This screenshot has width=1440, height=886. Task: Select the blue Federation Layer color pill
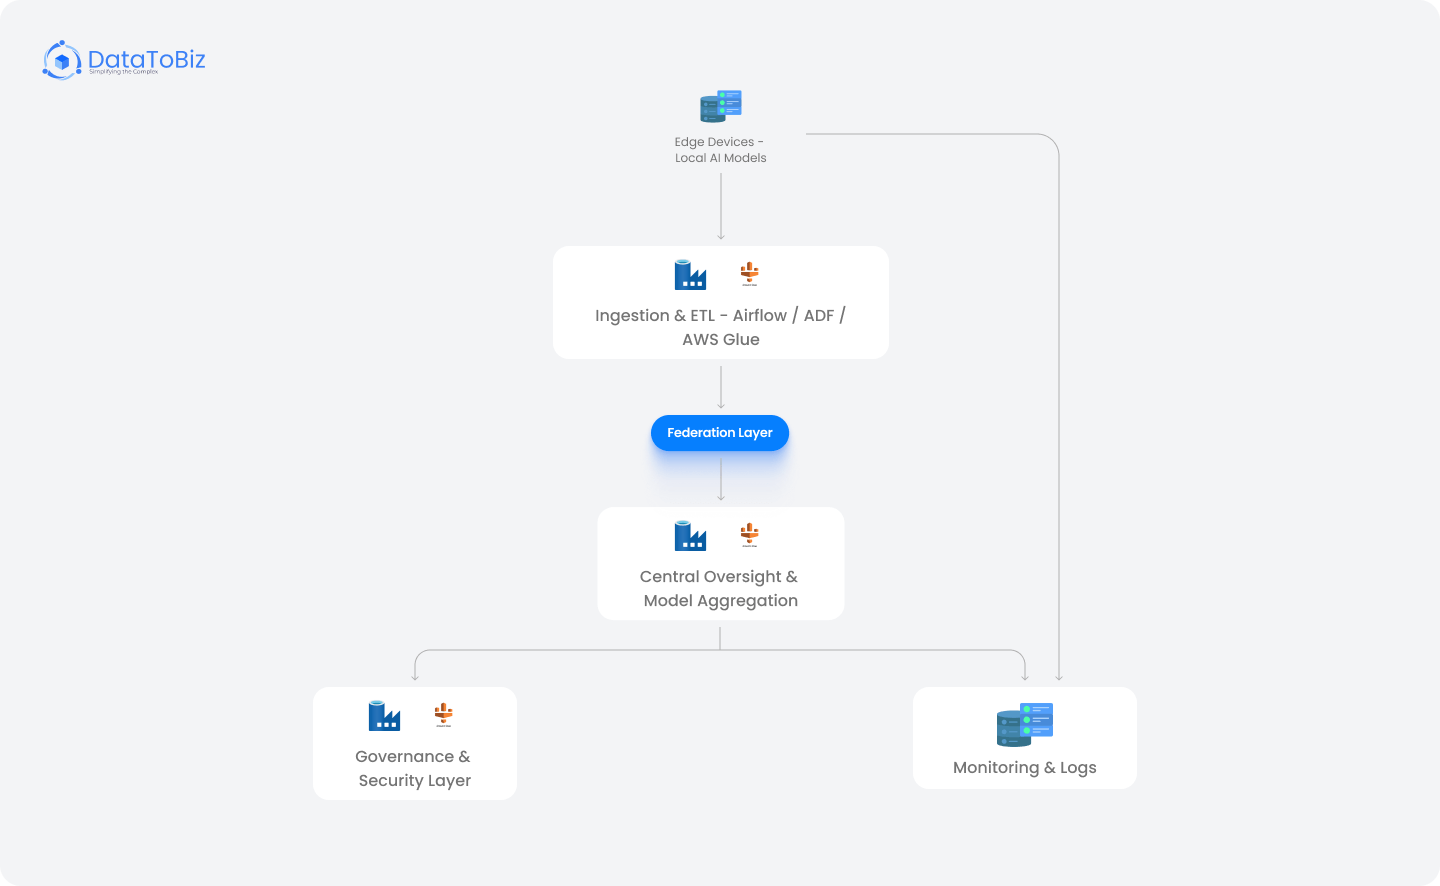point(720,432)
